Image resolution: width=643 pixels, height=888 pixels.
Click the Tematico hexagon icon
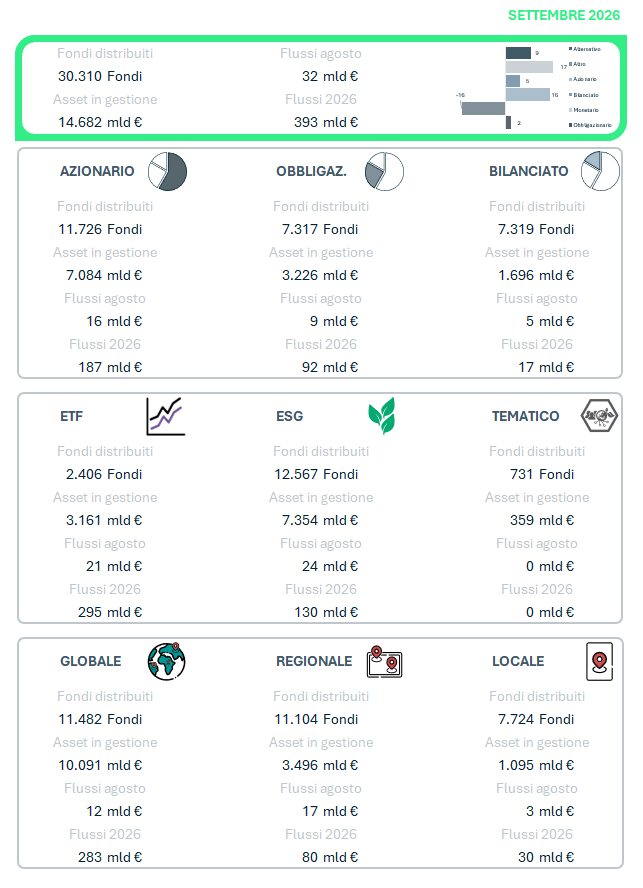(x=599, y=416)
